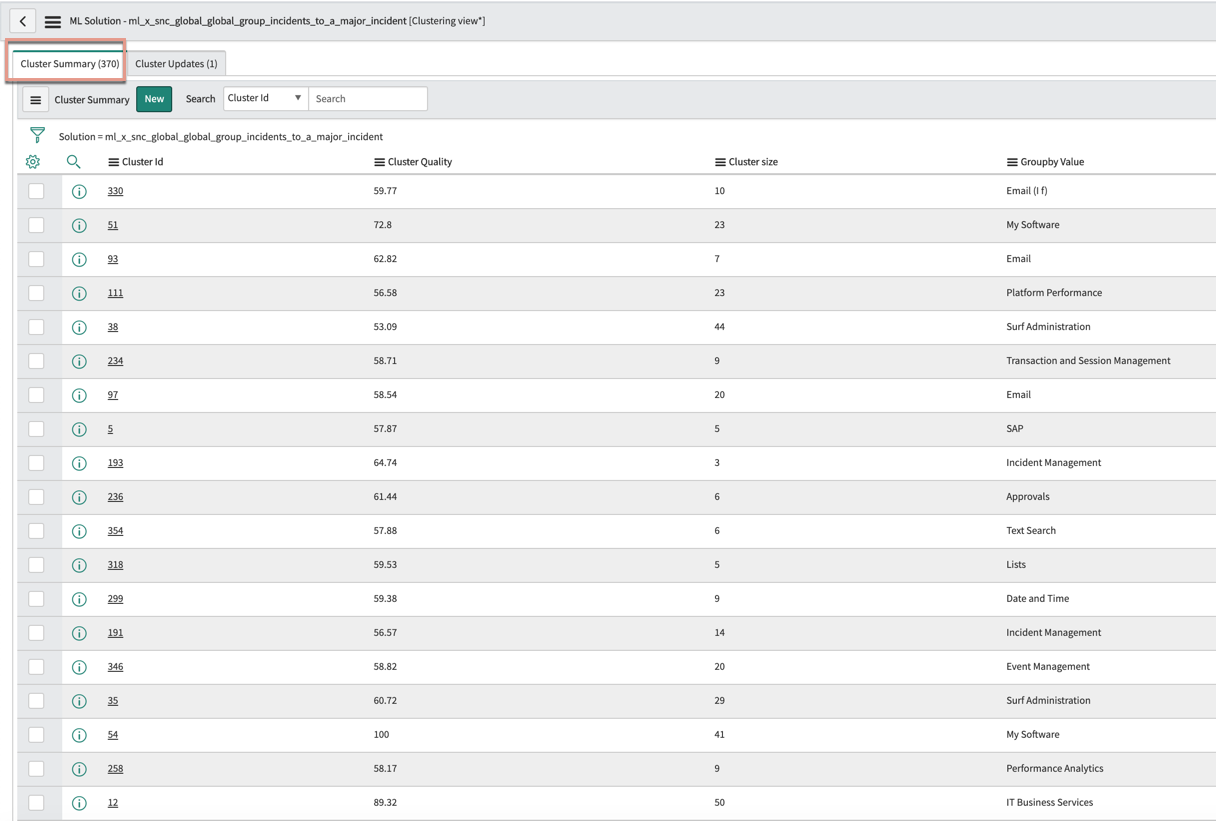This screenshot has height=821, width=1216.
Task: Check the box for cluster 330 row
Action: click(x=36, y=190)
